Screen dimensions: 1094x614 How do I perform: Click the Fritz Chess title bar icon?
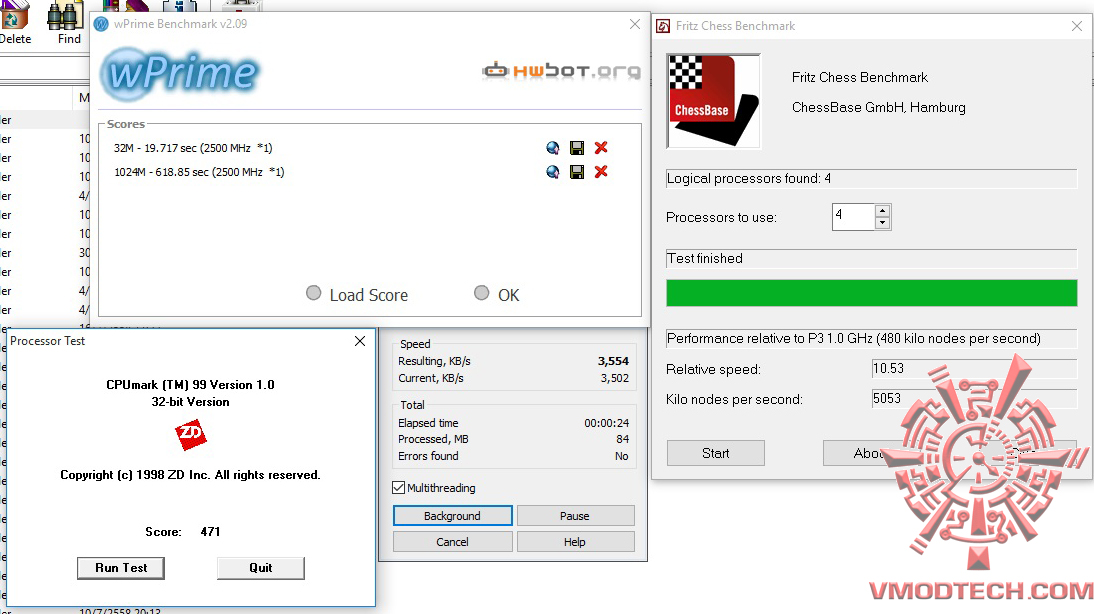664,27
